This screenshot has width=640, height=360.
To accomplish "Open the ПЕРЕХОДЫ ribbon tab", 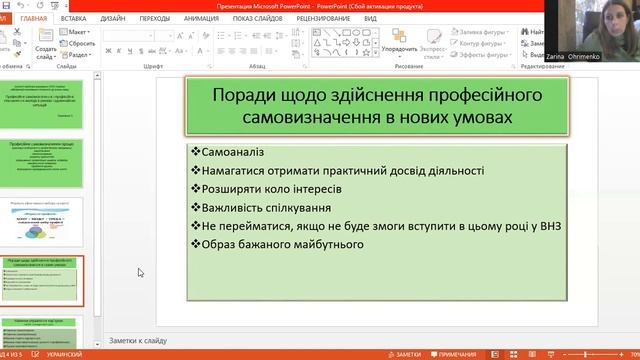I will pos(154,18).
